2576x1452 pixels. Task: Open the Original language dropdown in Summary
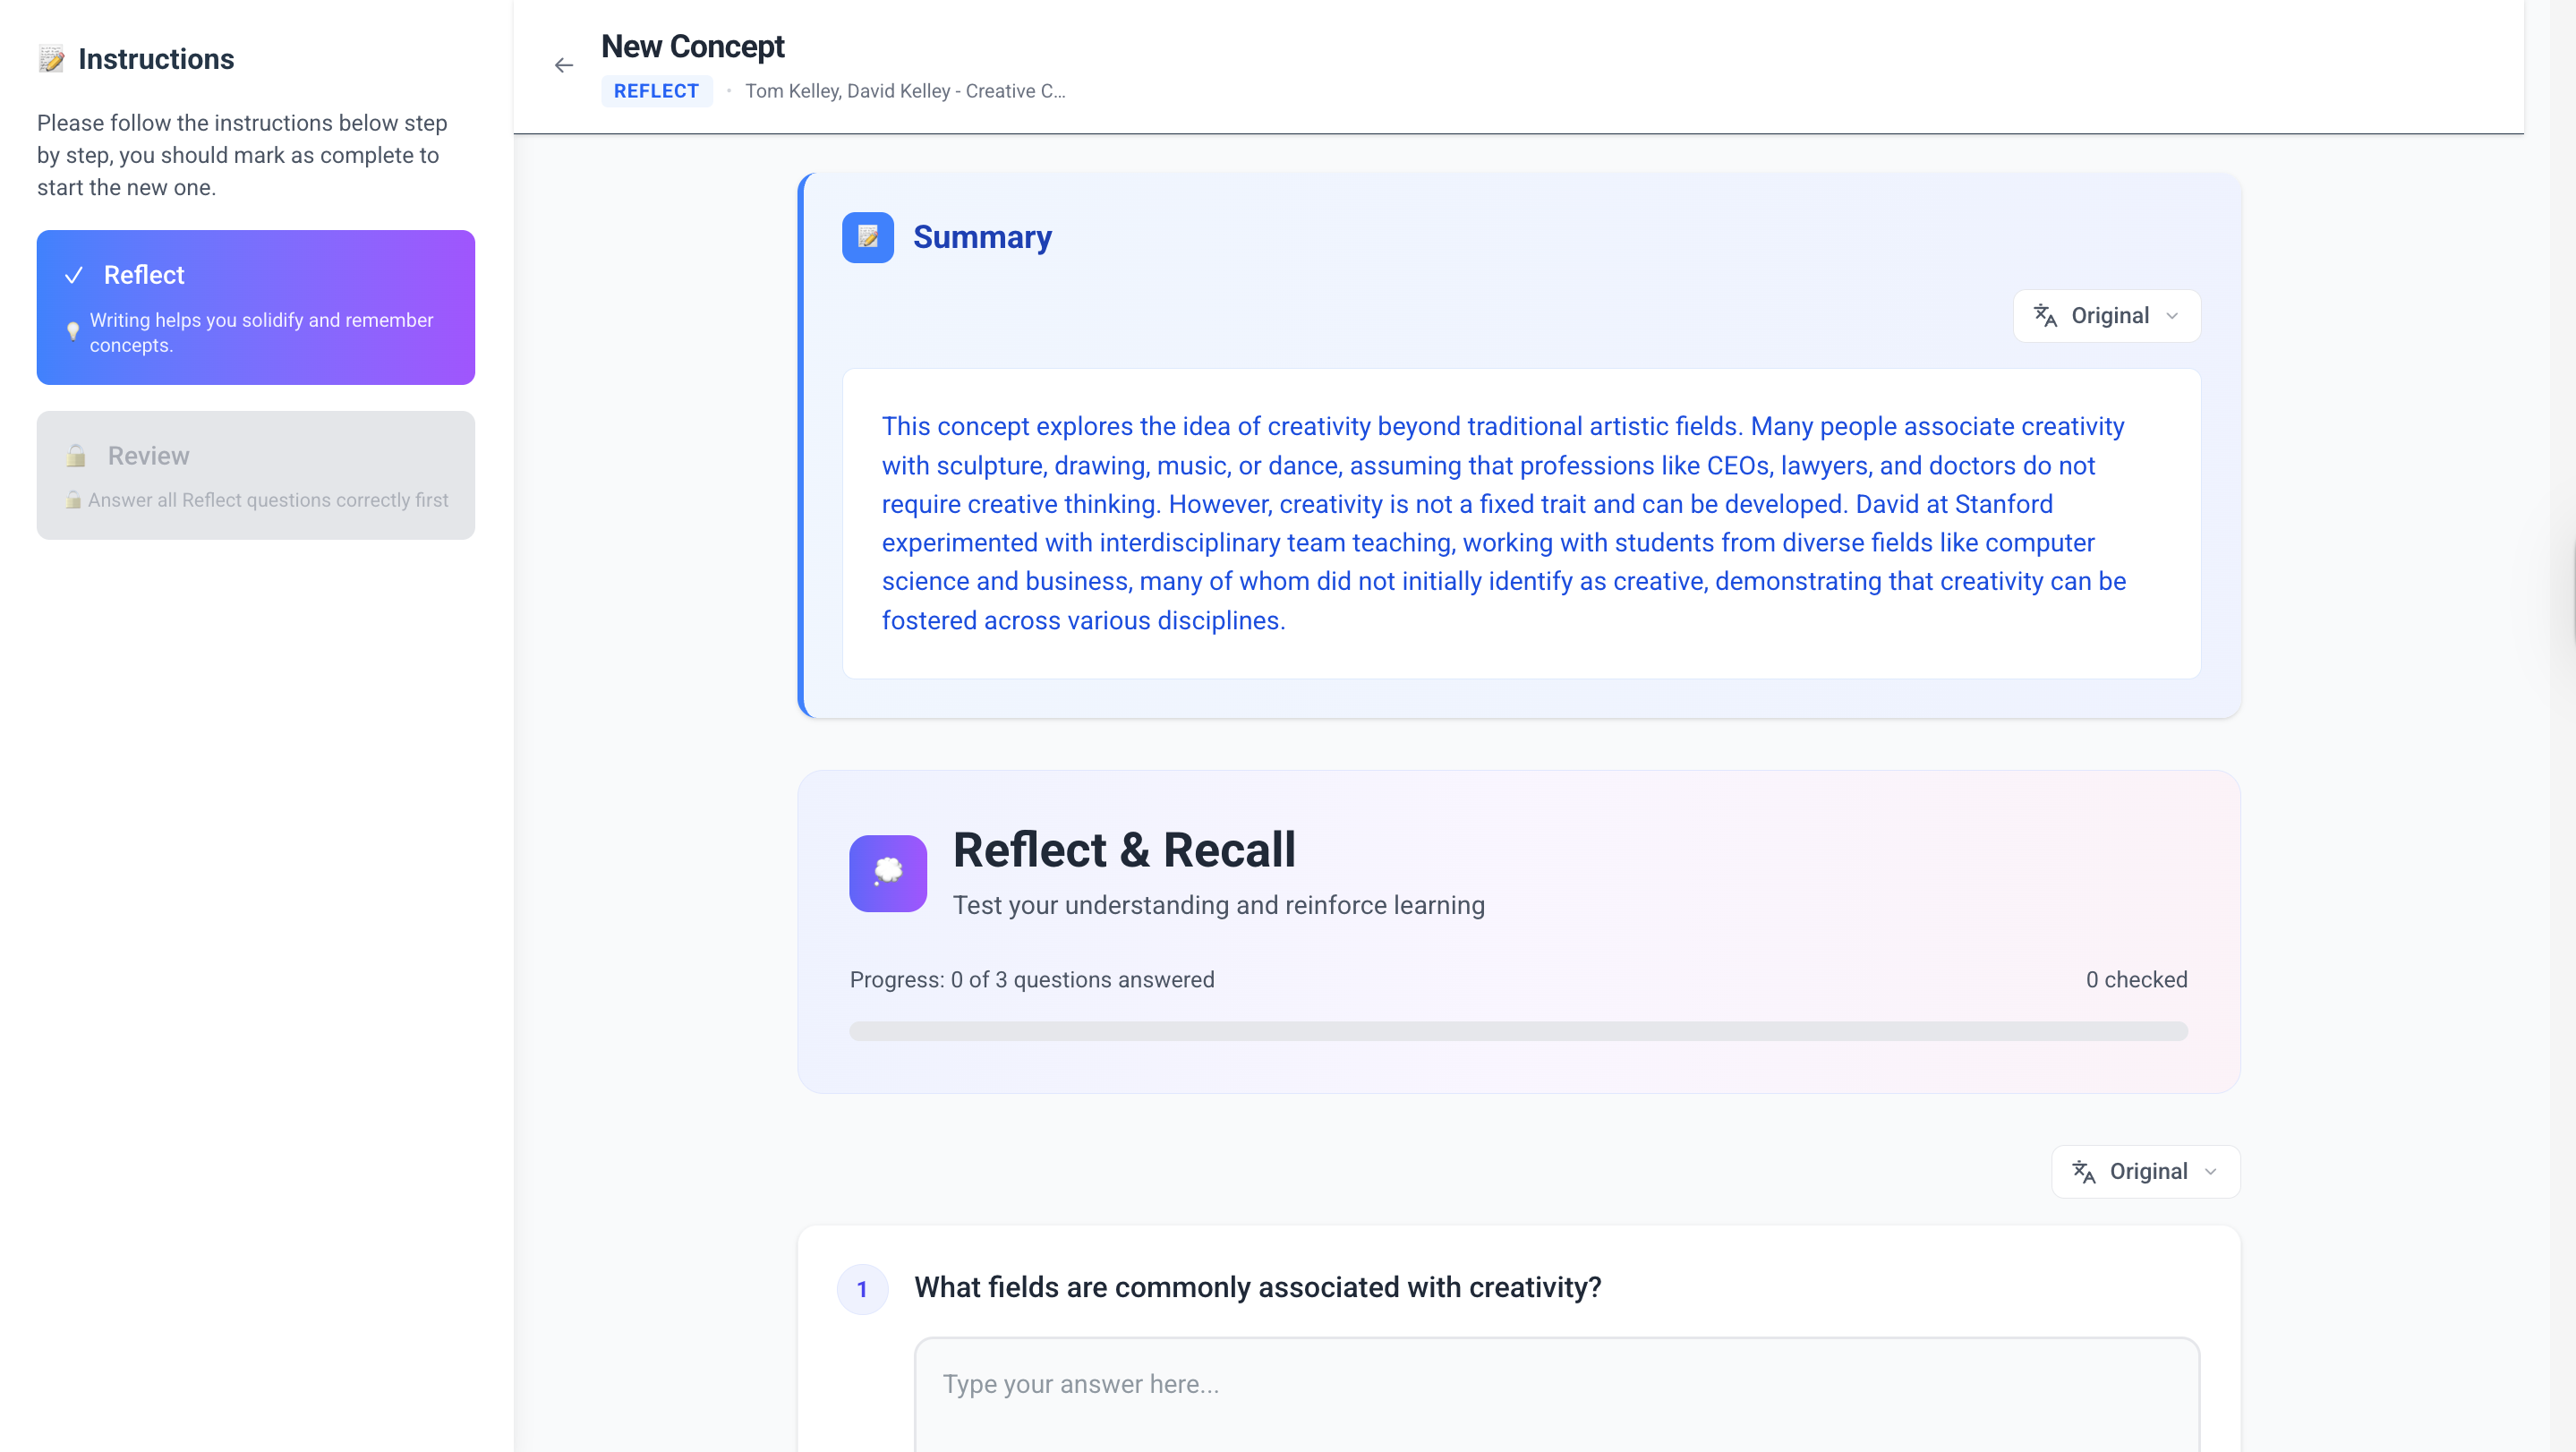pyautogui.click(x=2108, y=315)
